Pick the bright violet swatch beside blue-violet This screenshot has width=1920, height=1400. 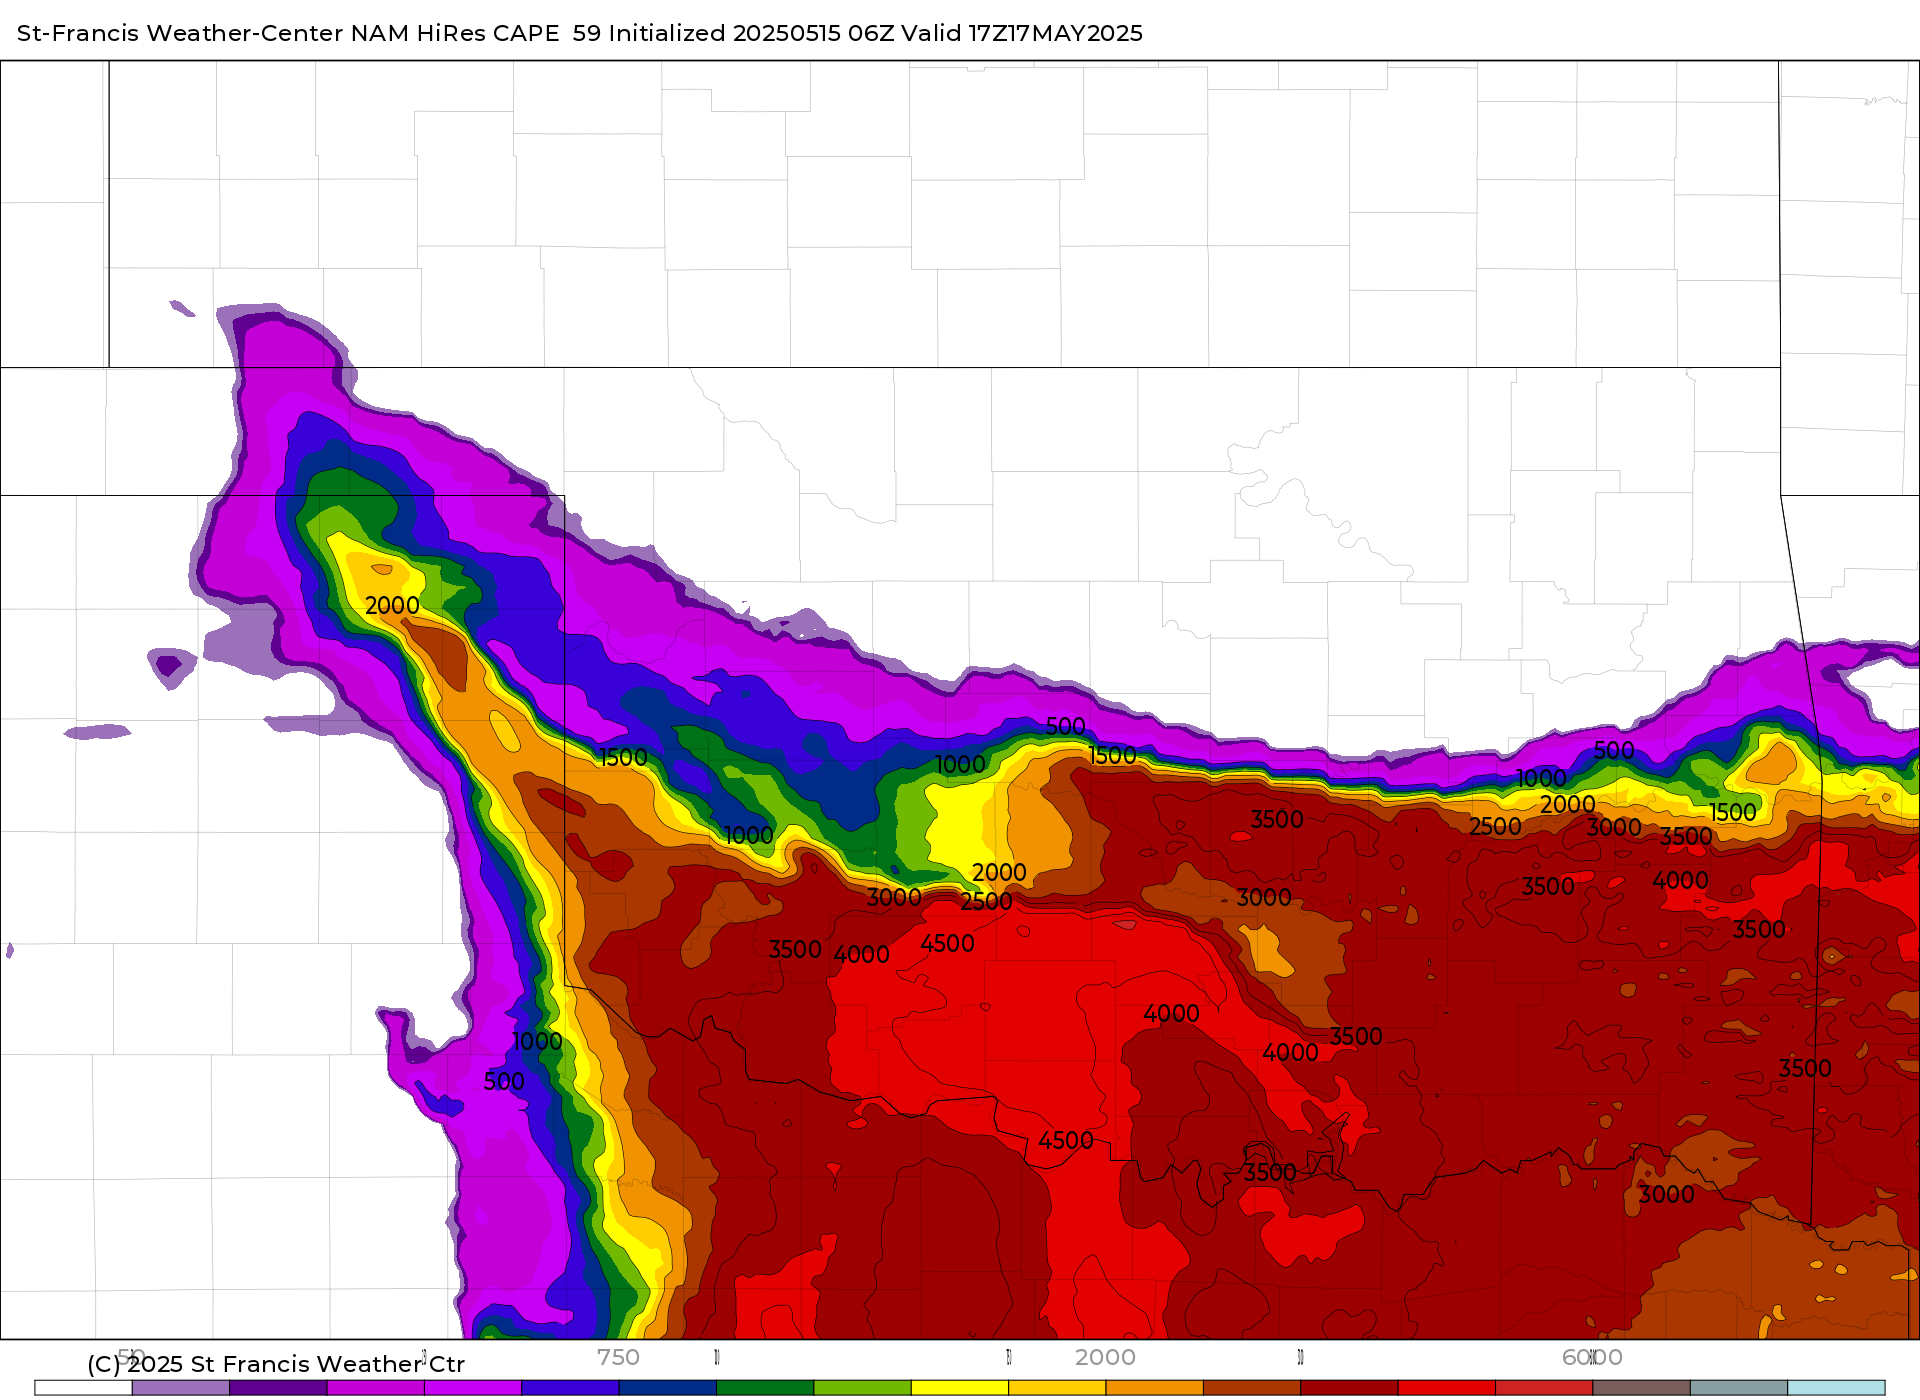(473, 1388)
